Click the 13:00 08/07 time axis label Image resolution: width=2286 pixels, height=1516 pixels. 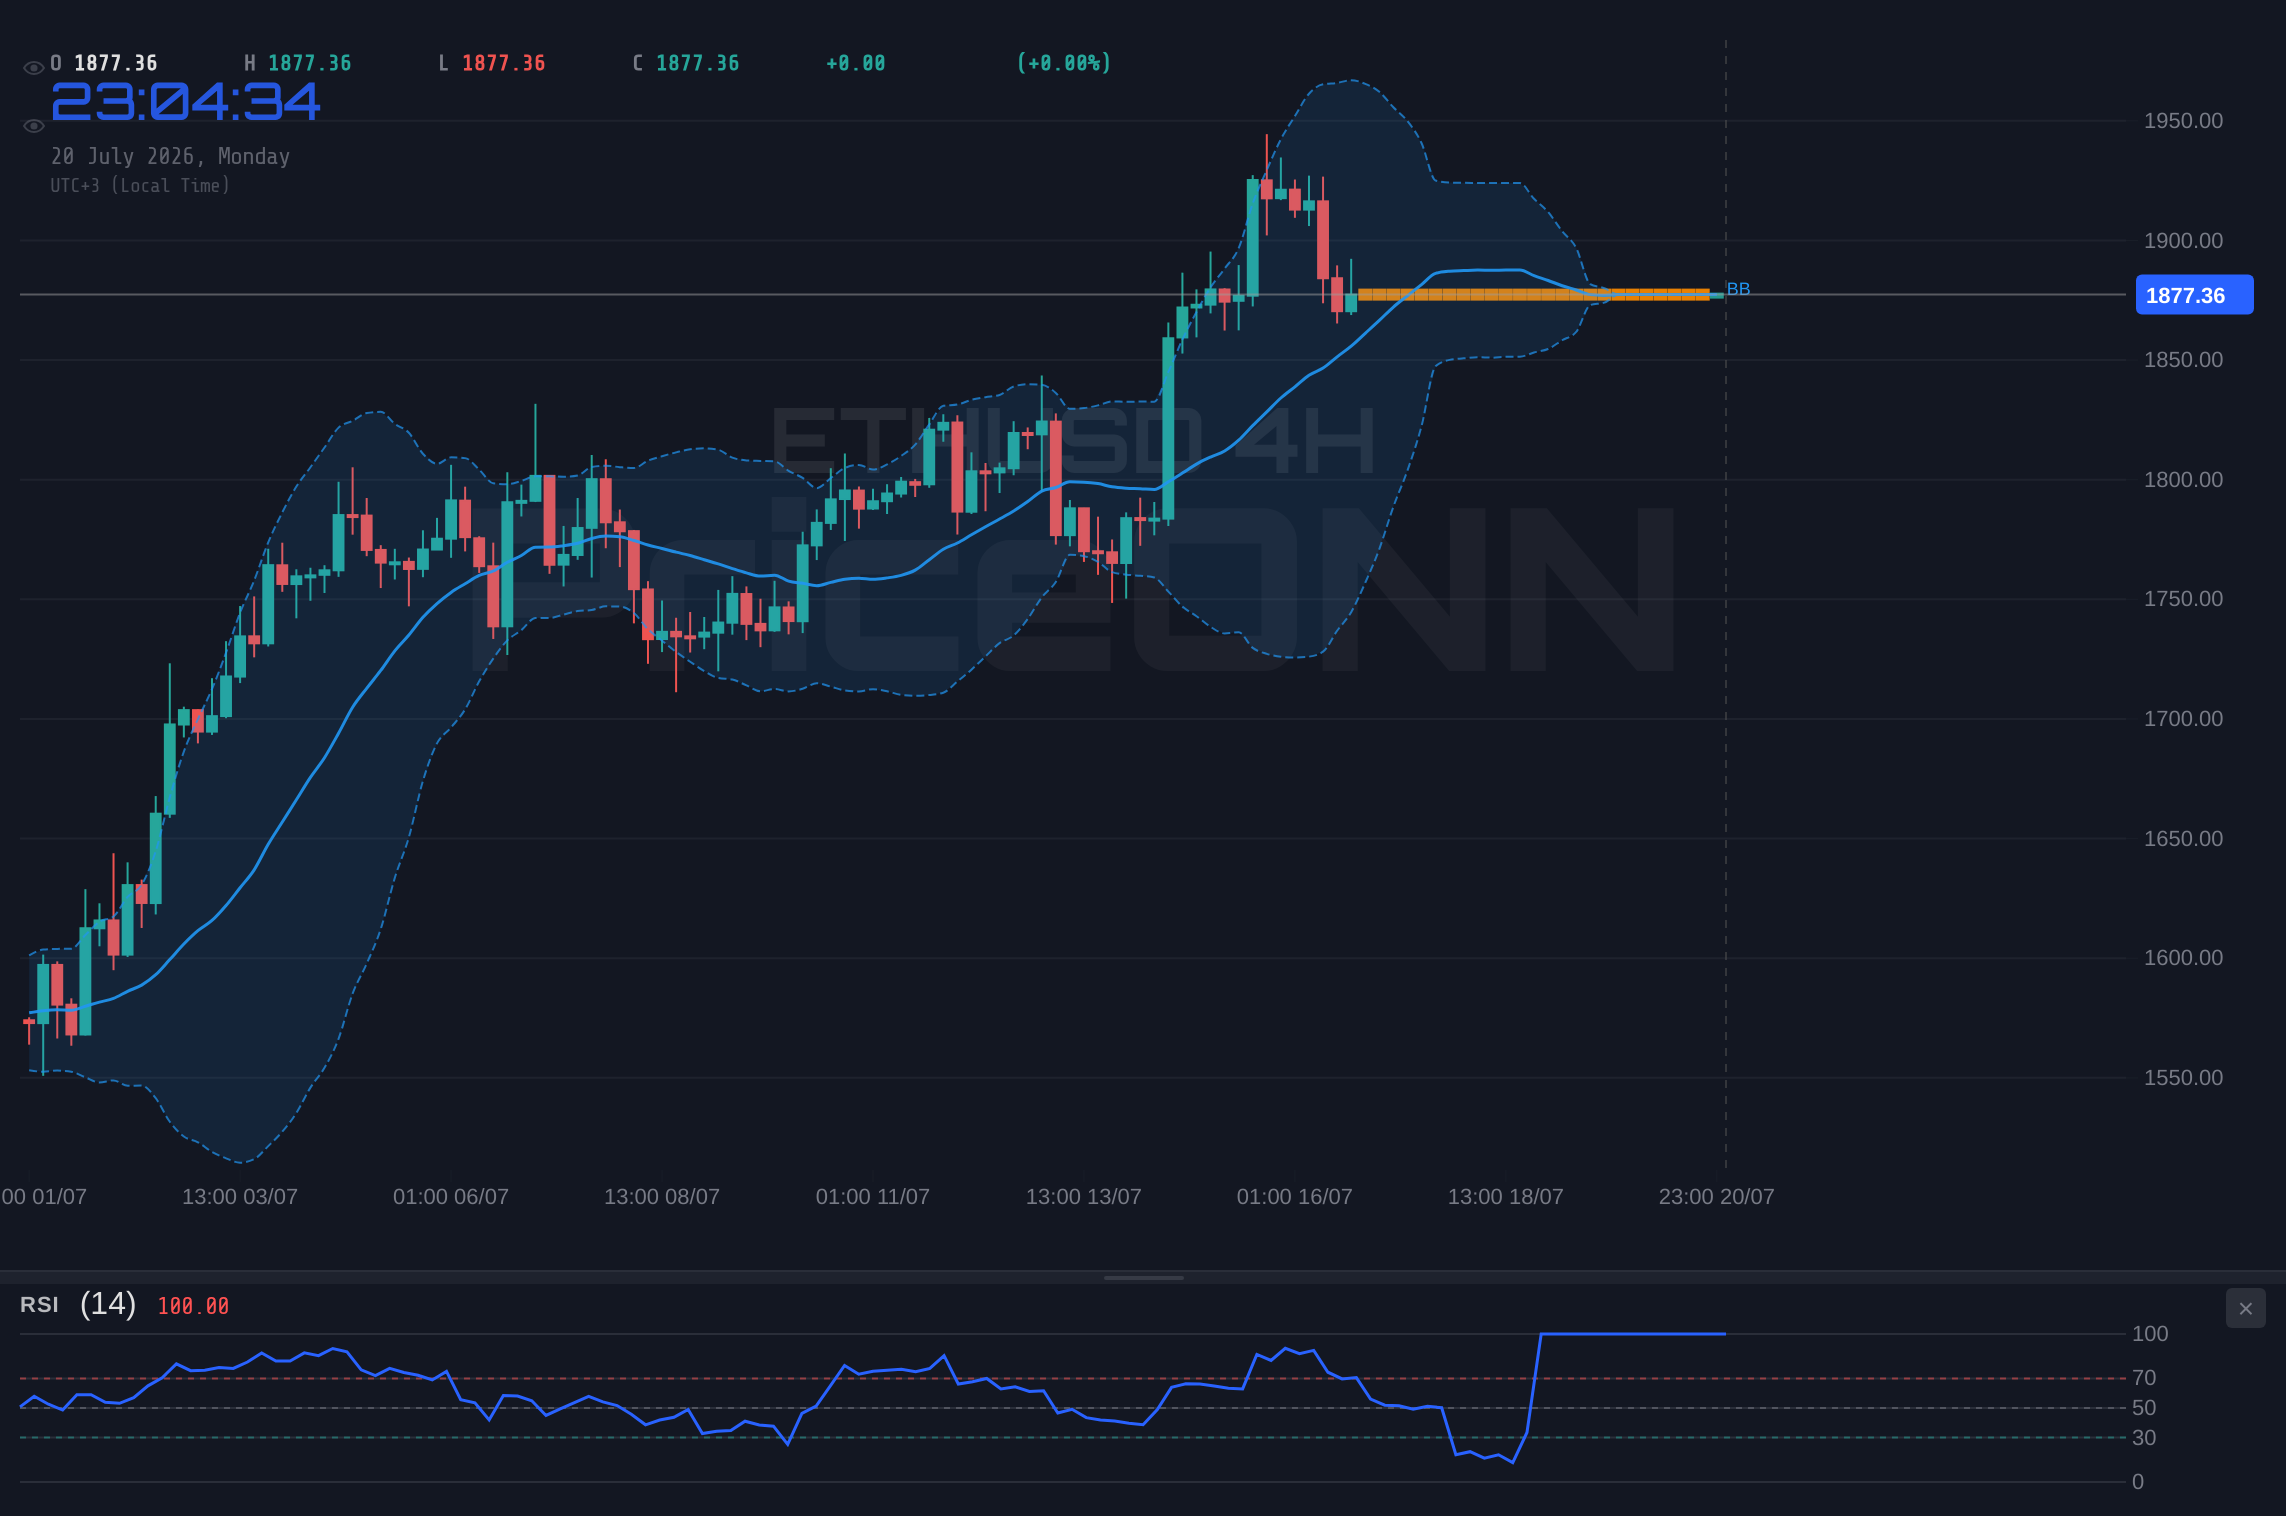662,1197
